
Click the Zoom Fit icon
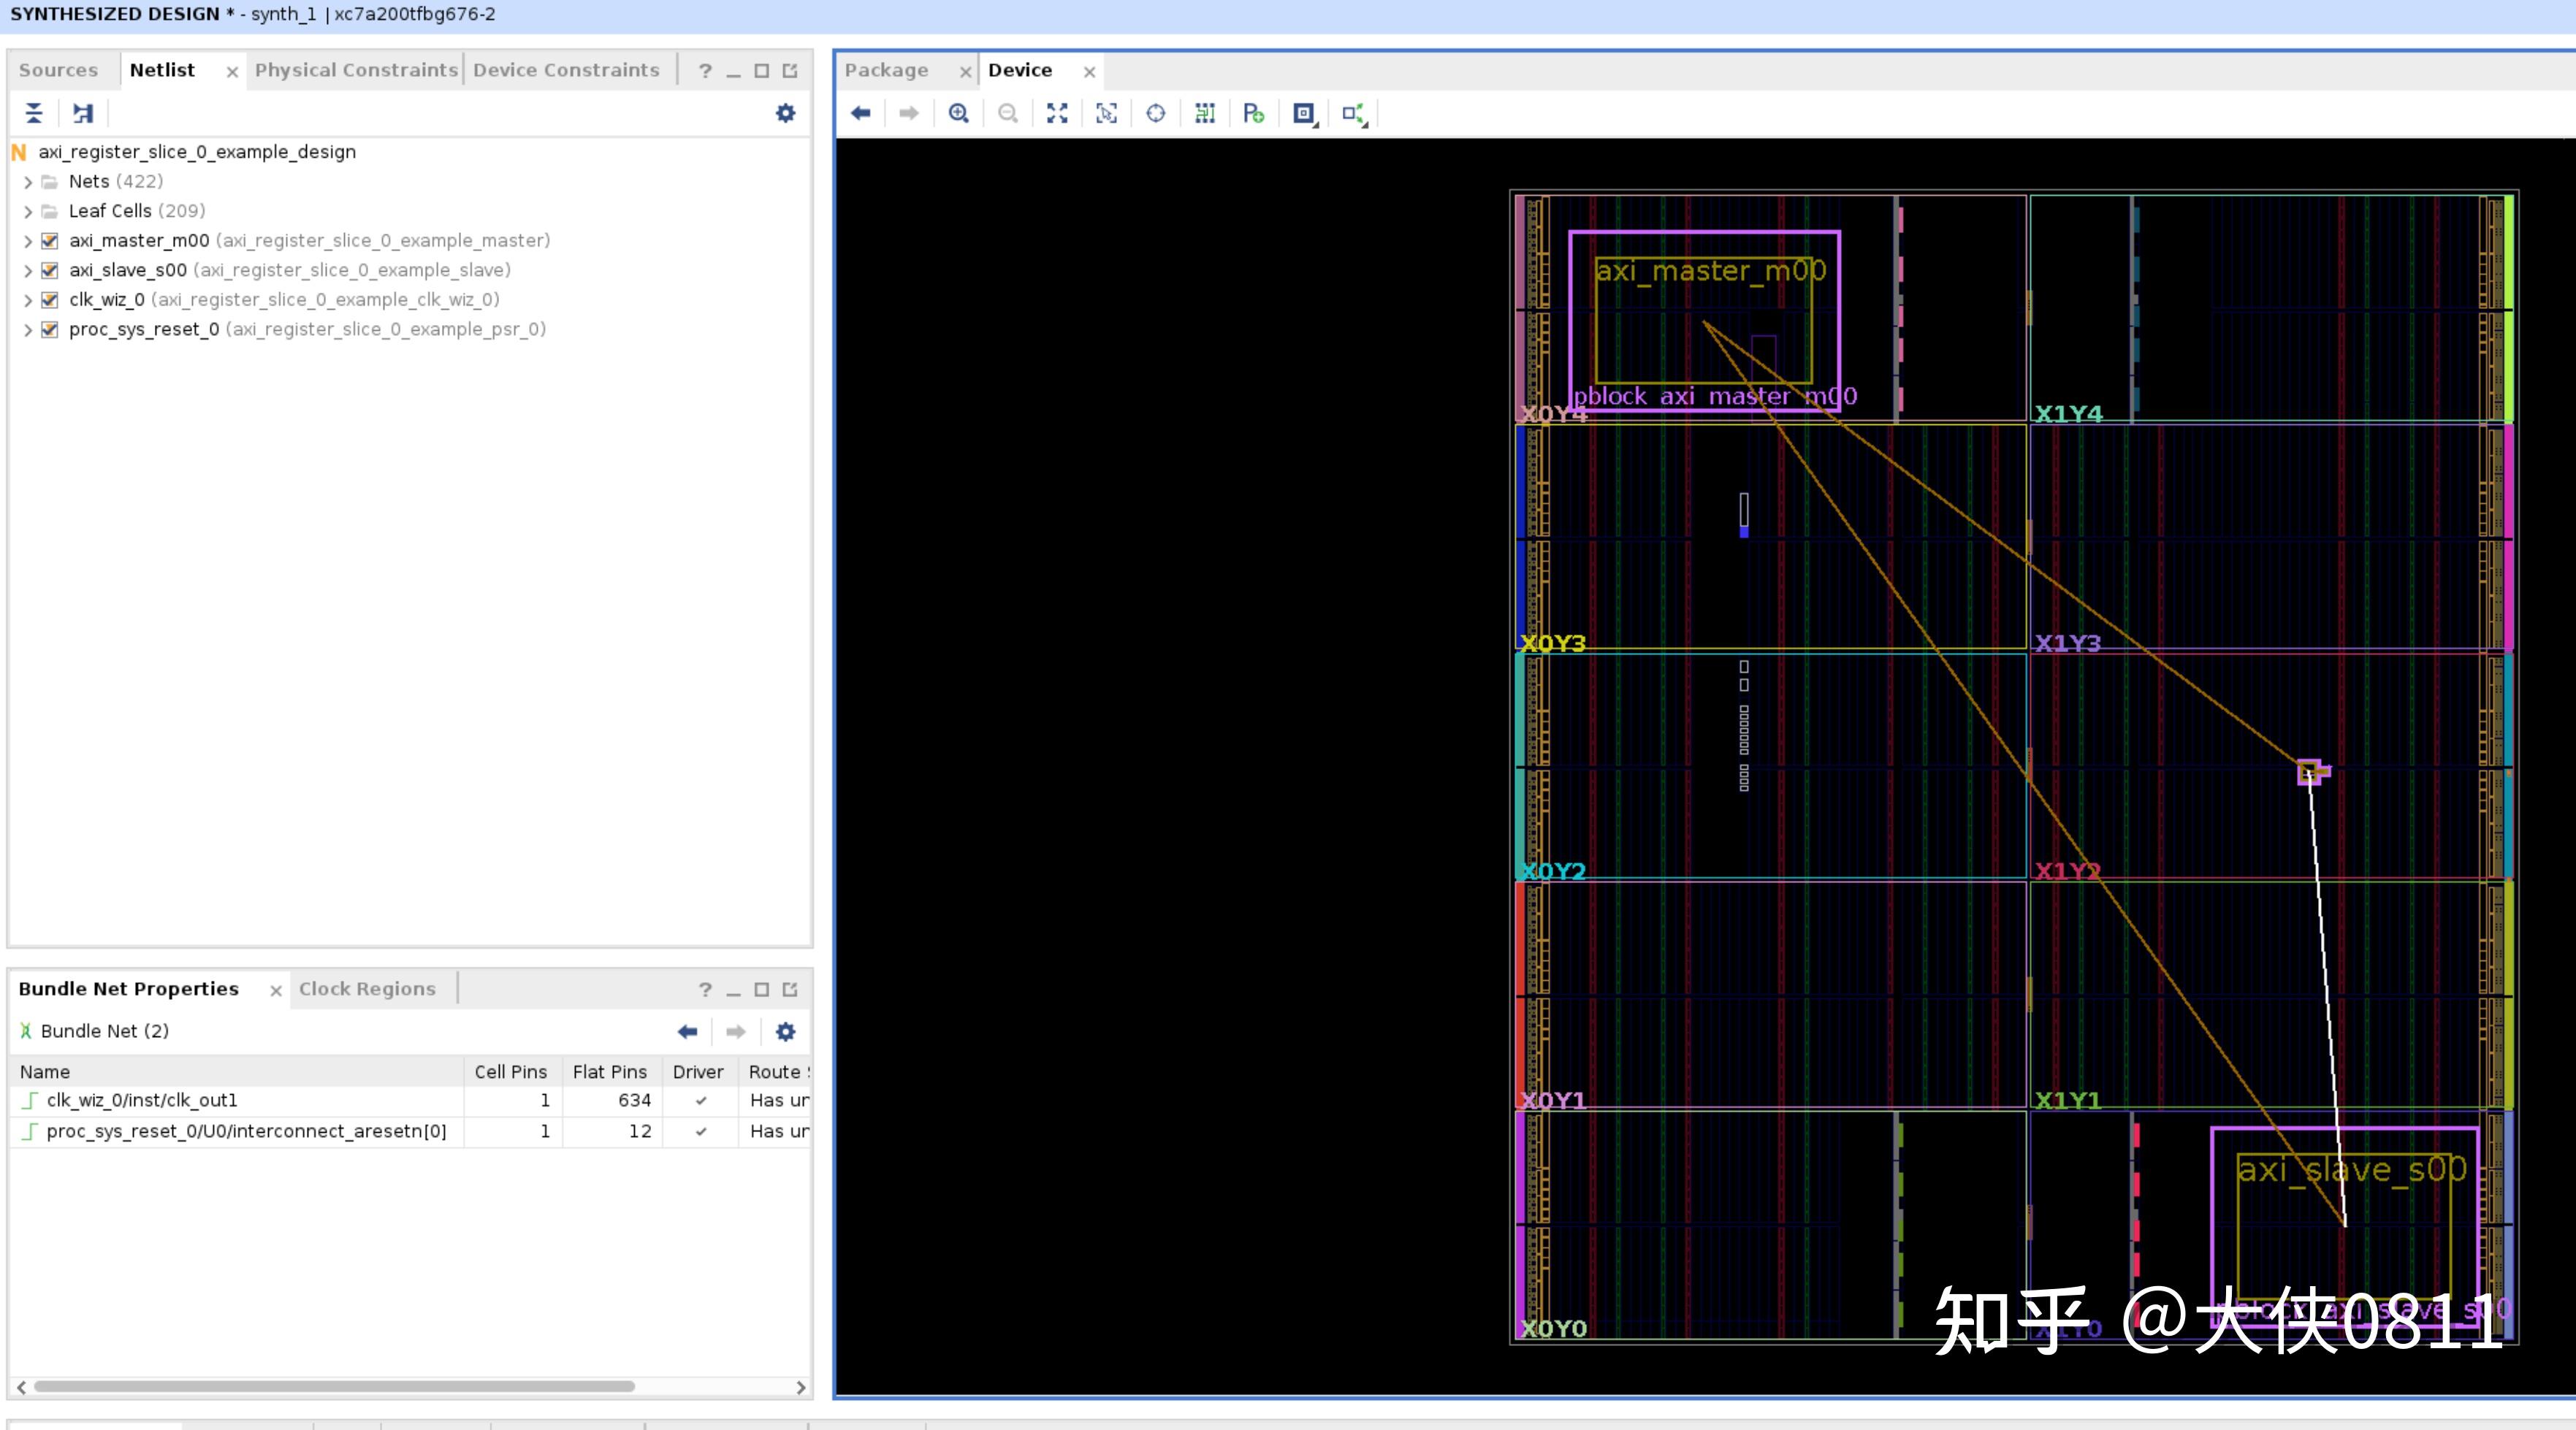(x=1057, y=113)
